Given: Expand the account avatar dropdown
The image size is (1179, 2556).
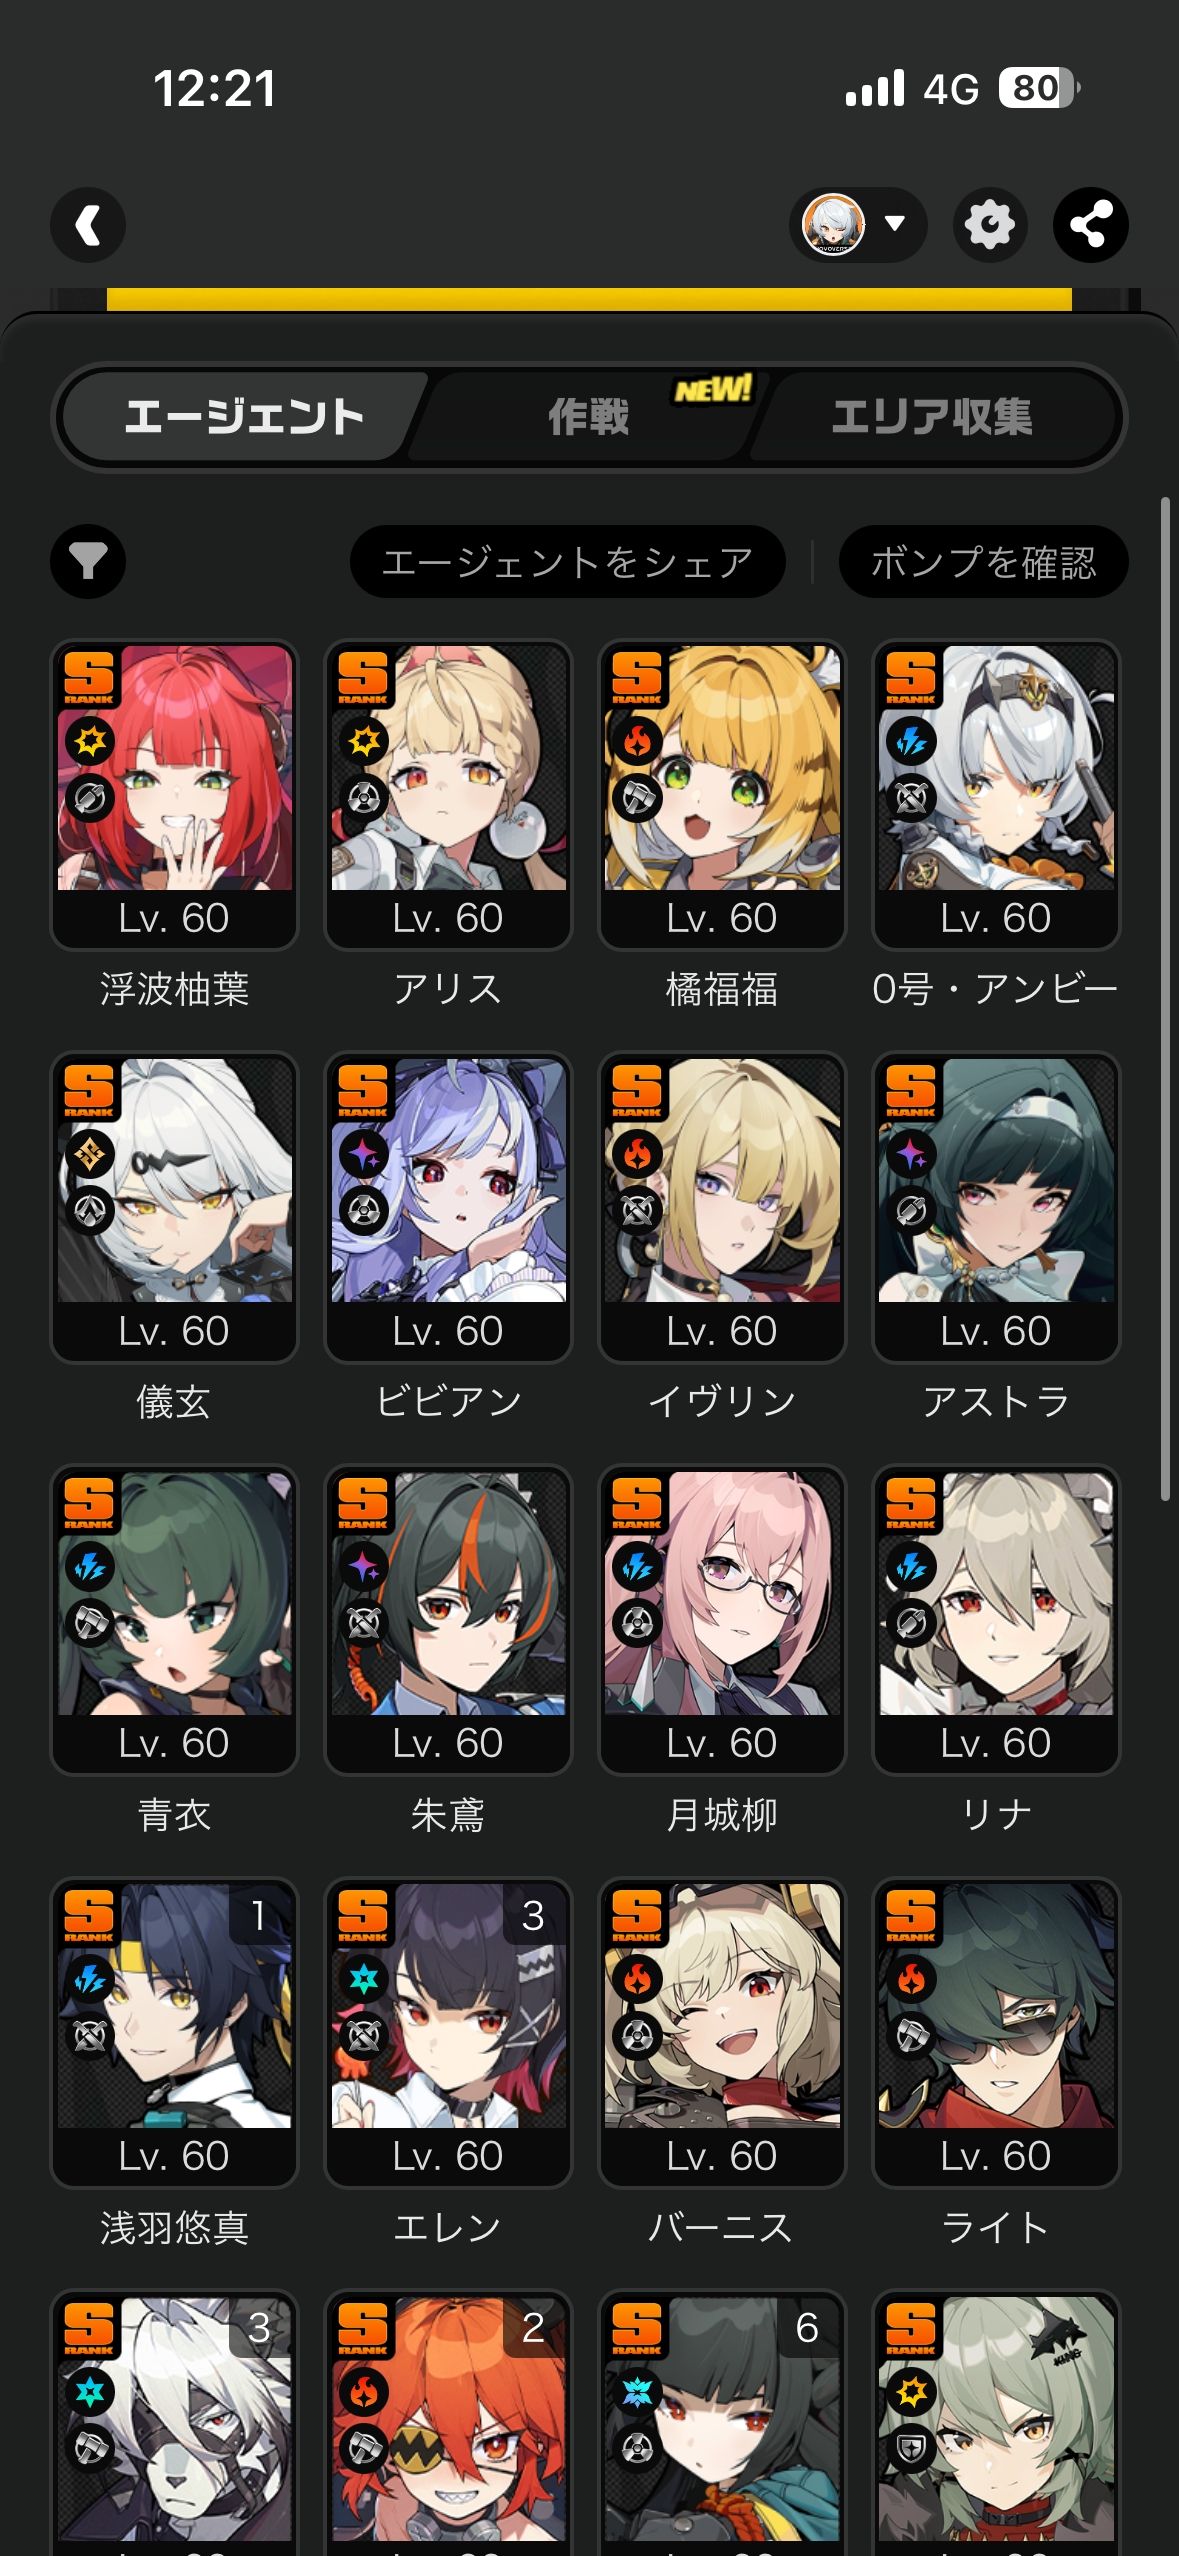Looking at the screenshot, I should [858, 225].
